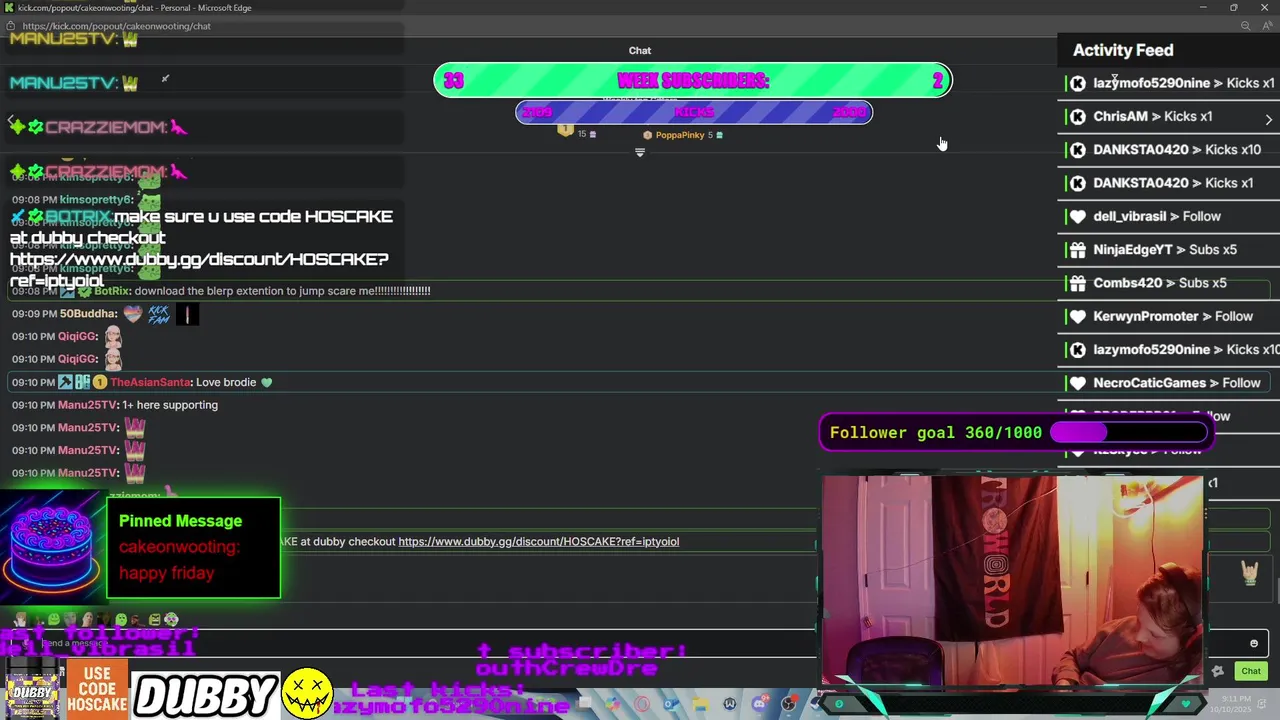The width and height of the screenshot is (1280, 720).
Task: Expand the ChrisAM activity feed row arrow
Action: 1268,119
